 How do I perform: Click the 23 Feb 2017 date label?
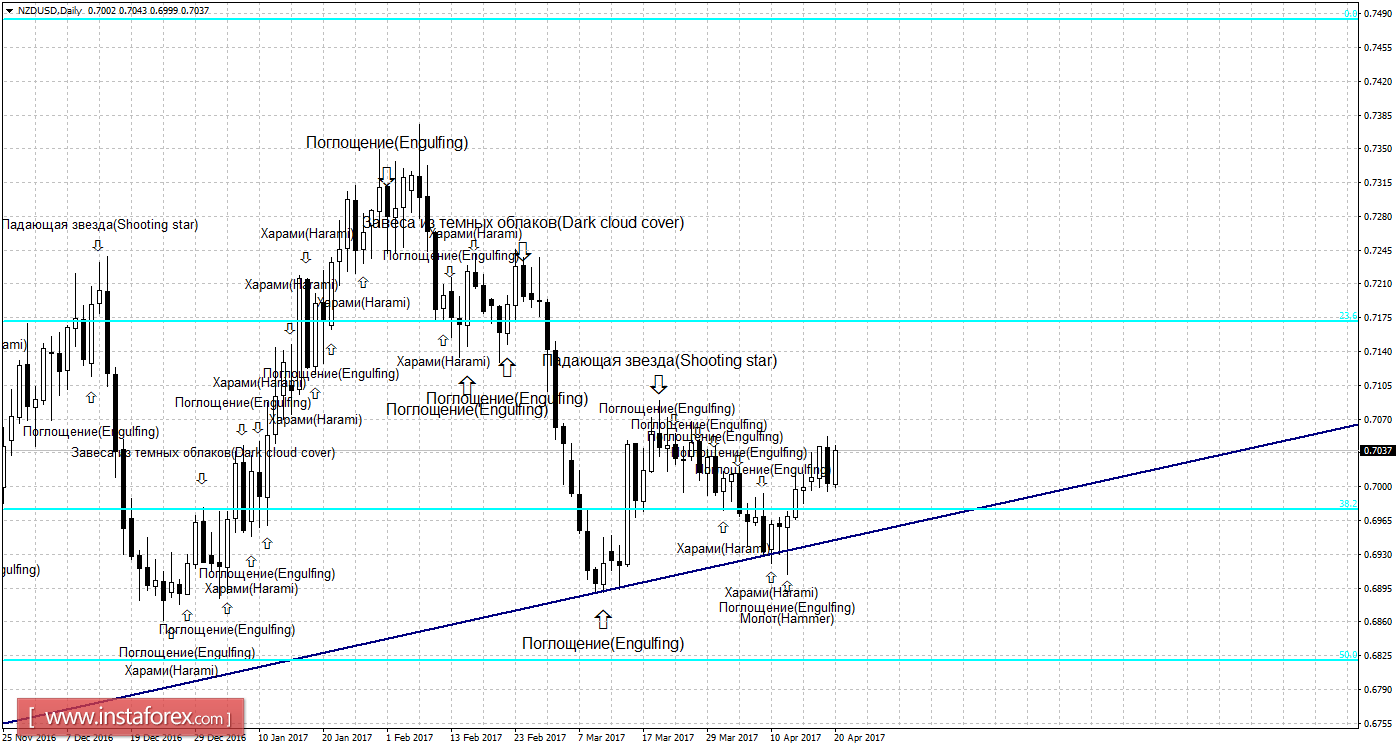[540, 738]
